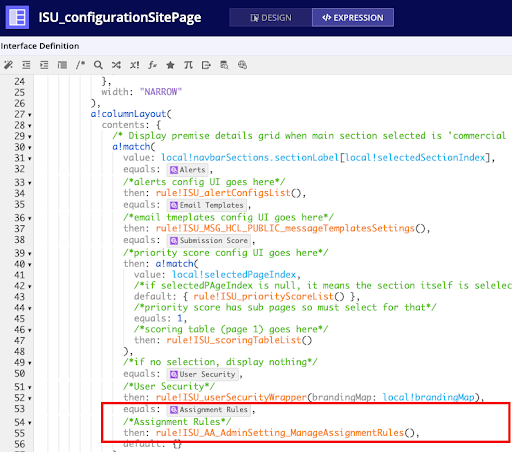
Task: Switch to the EXPRESSION mode tab
Action: click(x=353, y=18)
